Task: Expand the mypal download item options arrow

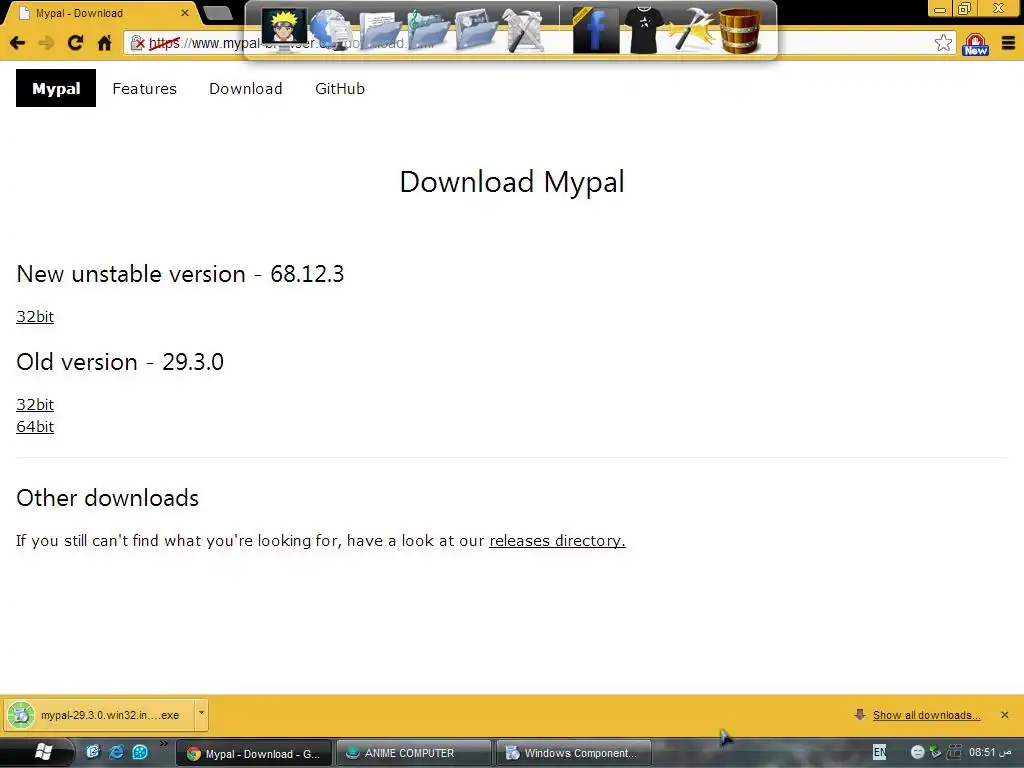Action: coord(201,713)
